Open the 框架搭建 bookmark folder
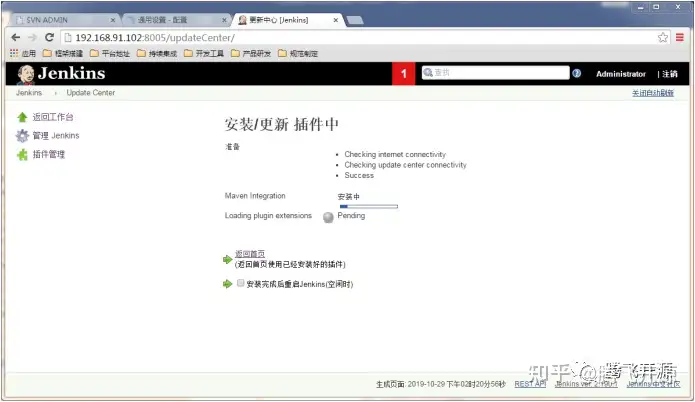This screenshot has height=402, width=695. pyautogui.click(x=62, y=53)
